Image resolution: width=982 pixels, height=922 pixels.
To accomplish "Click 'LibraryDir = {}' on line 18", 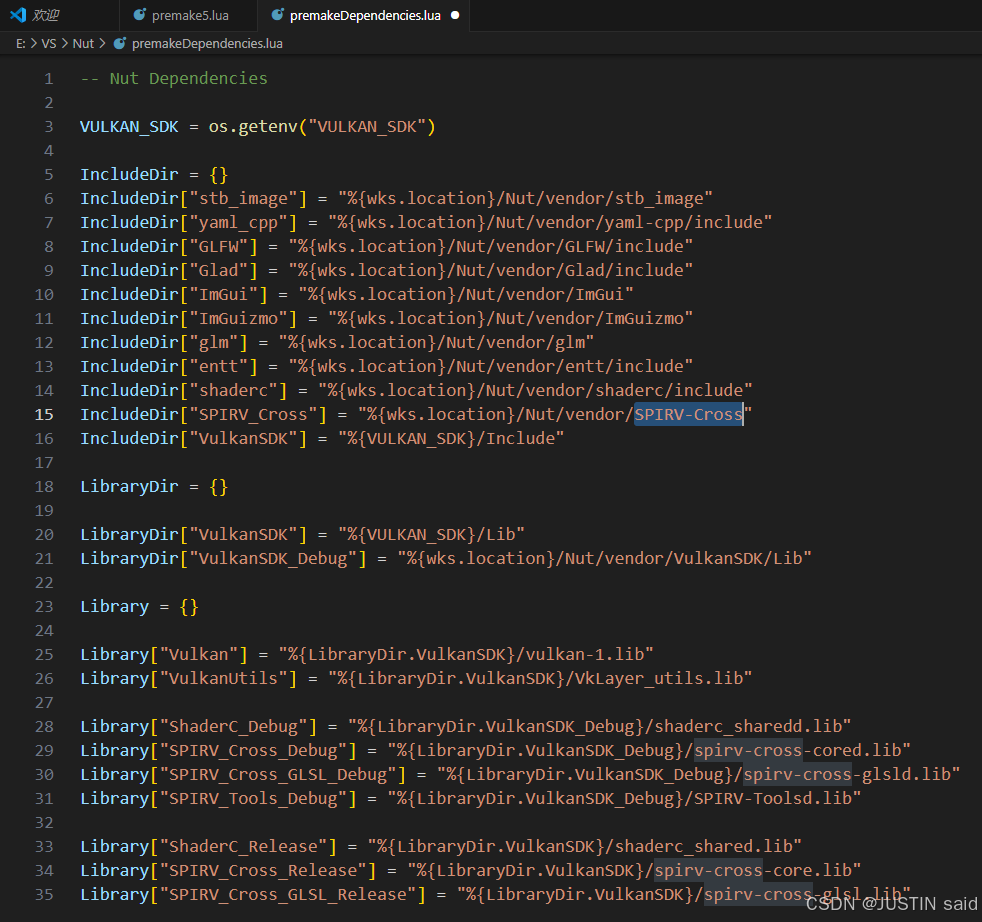I will click(x=154, y=486).
